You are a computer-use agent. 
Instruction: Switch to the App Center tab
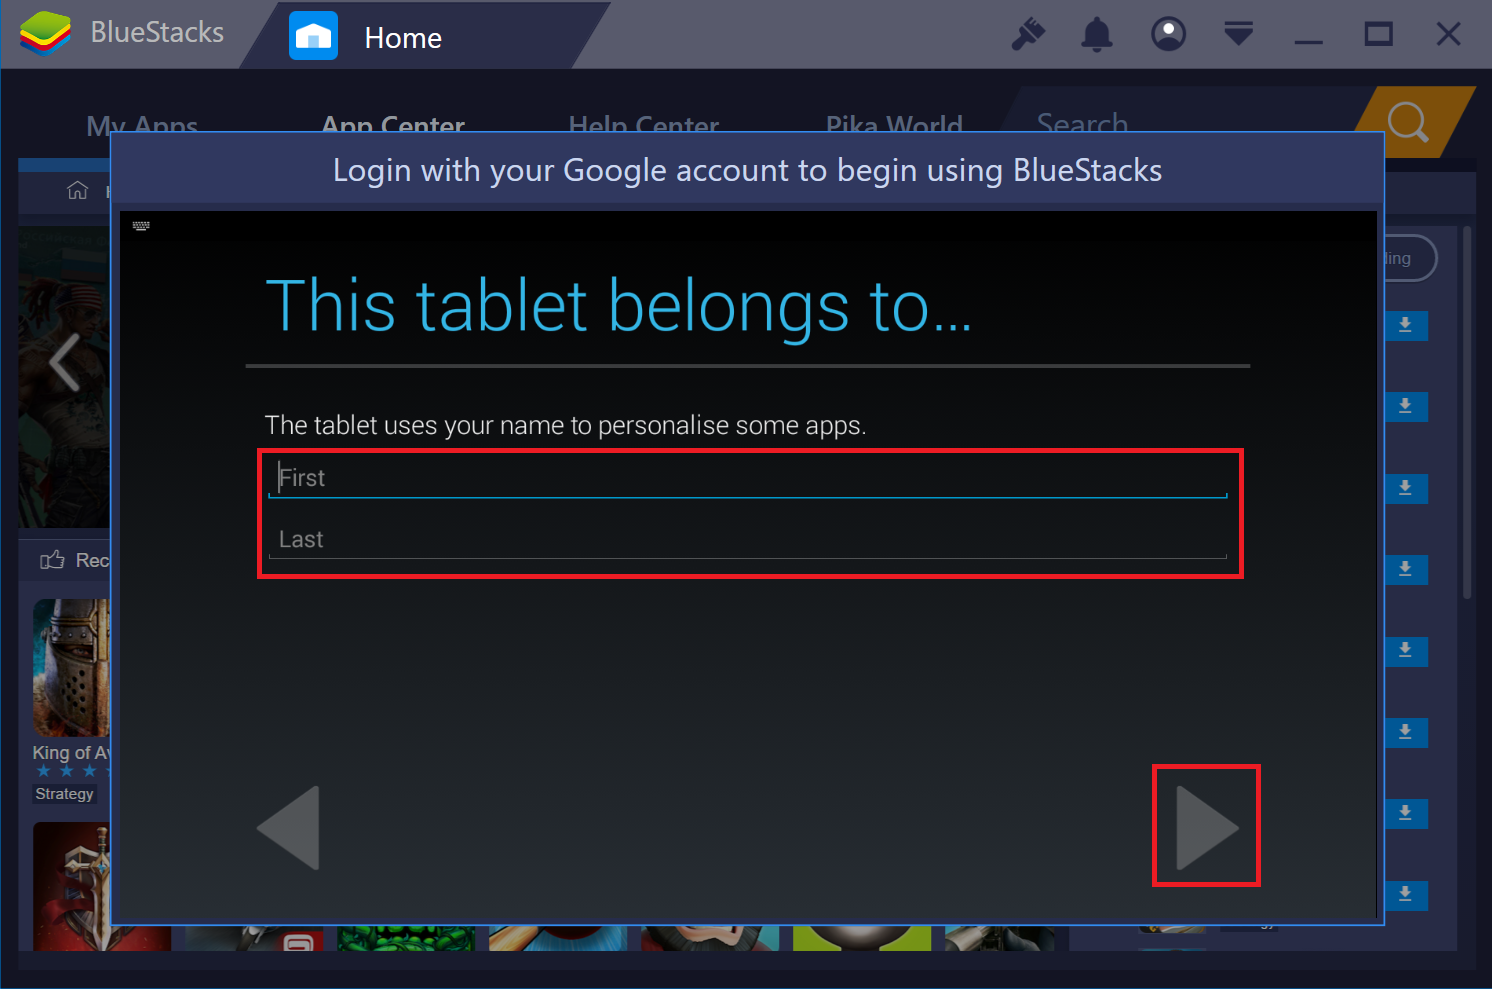[x=393, y=126]
